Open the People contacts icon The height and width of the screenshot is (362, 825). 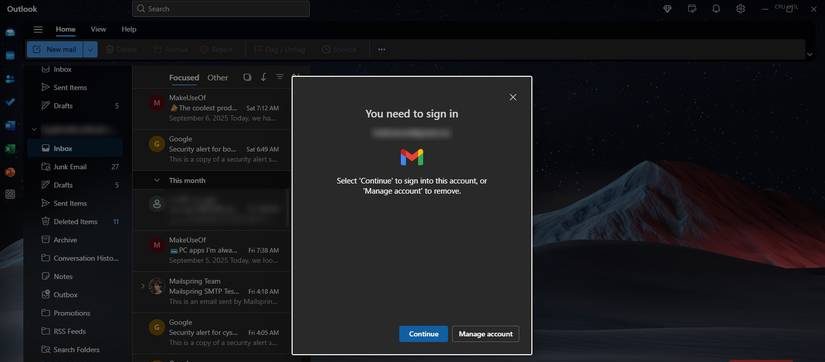tap(10, 79)
